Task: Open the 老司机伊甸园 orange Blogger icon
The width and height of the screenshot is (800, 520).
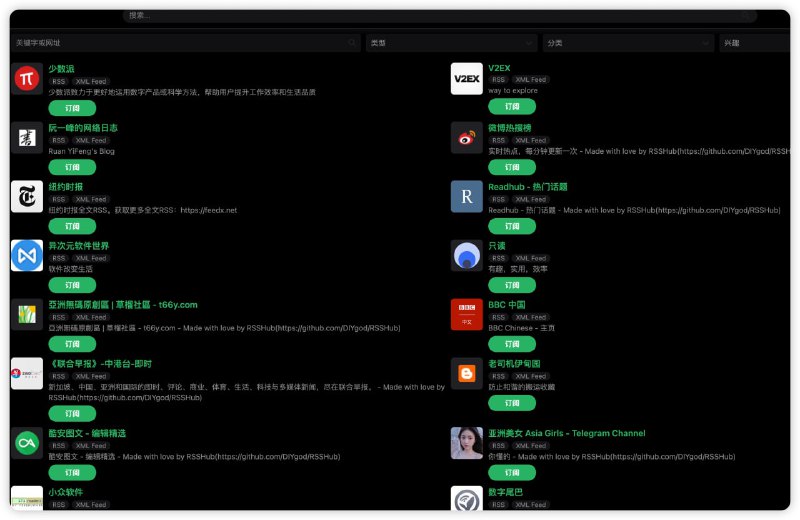Action: [467, 374]
